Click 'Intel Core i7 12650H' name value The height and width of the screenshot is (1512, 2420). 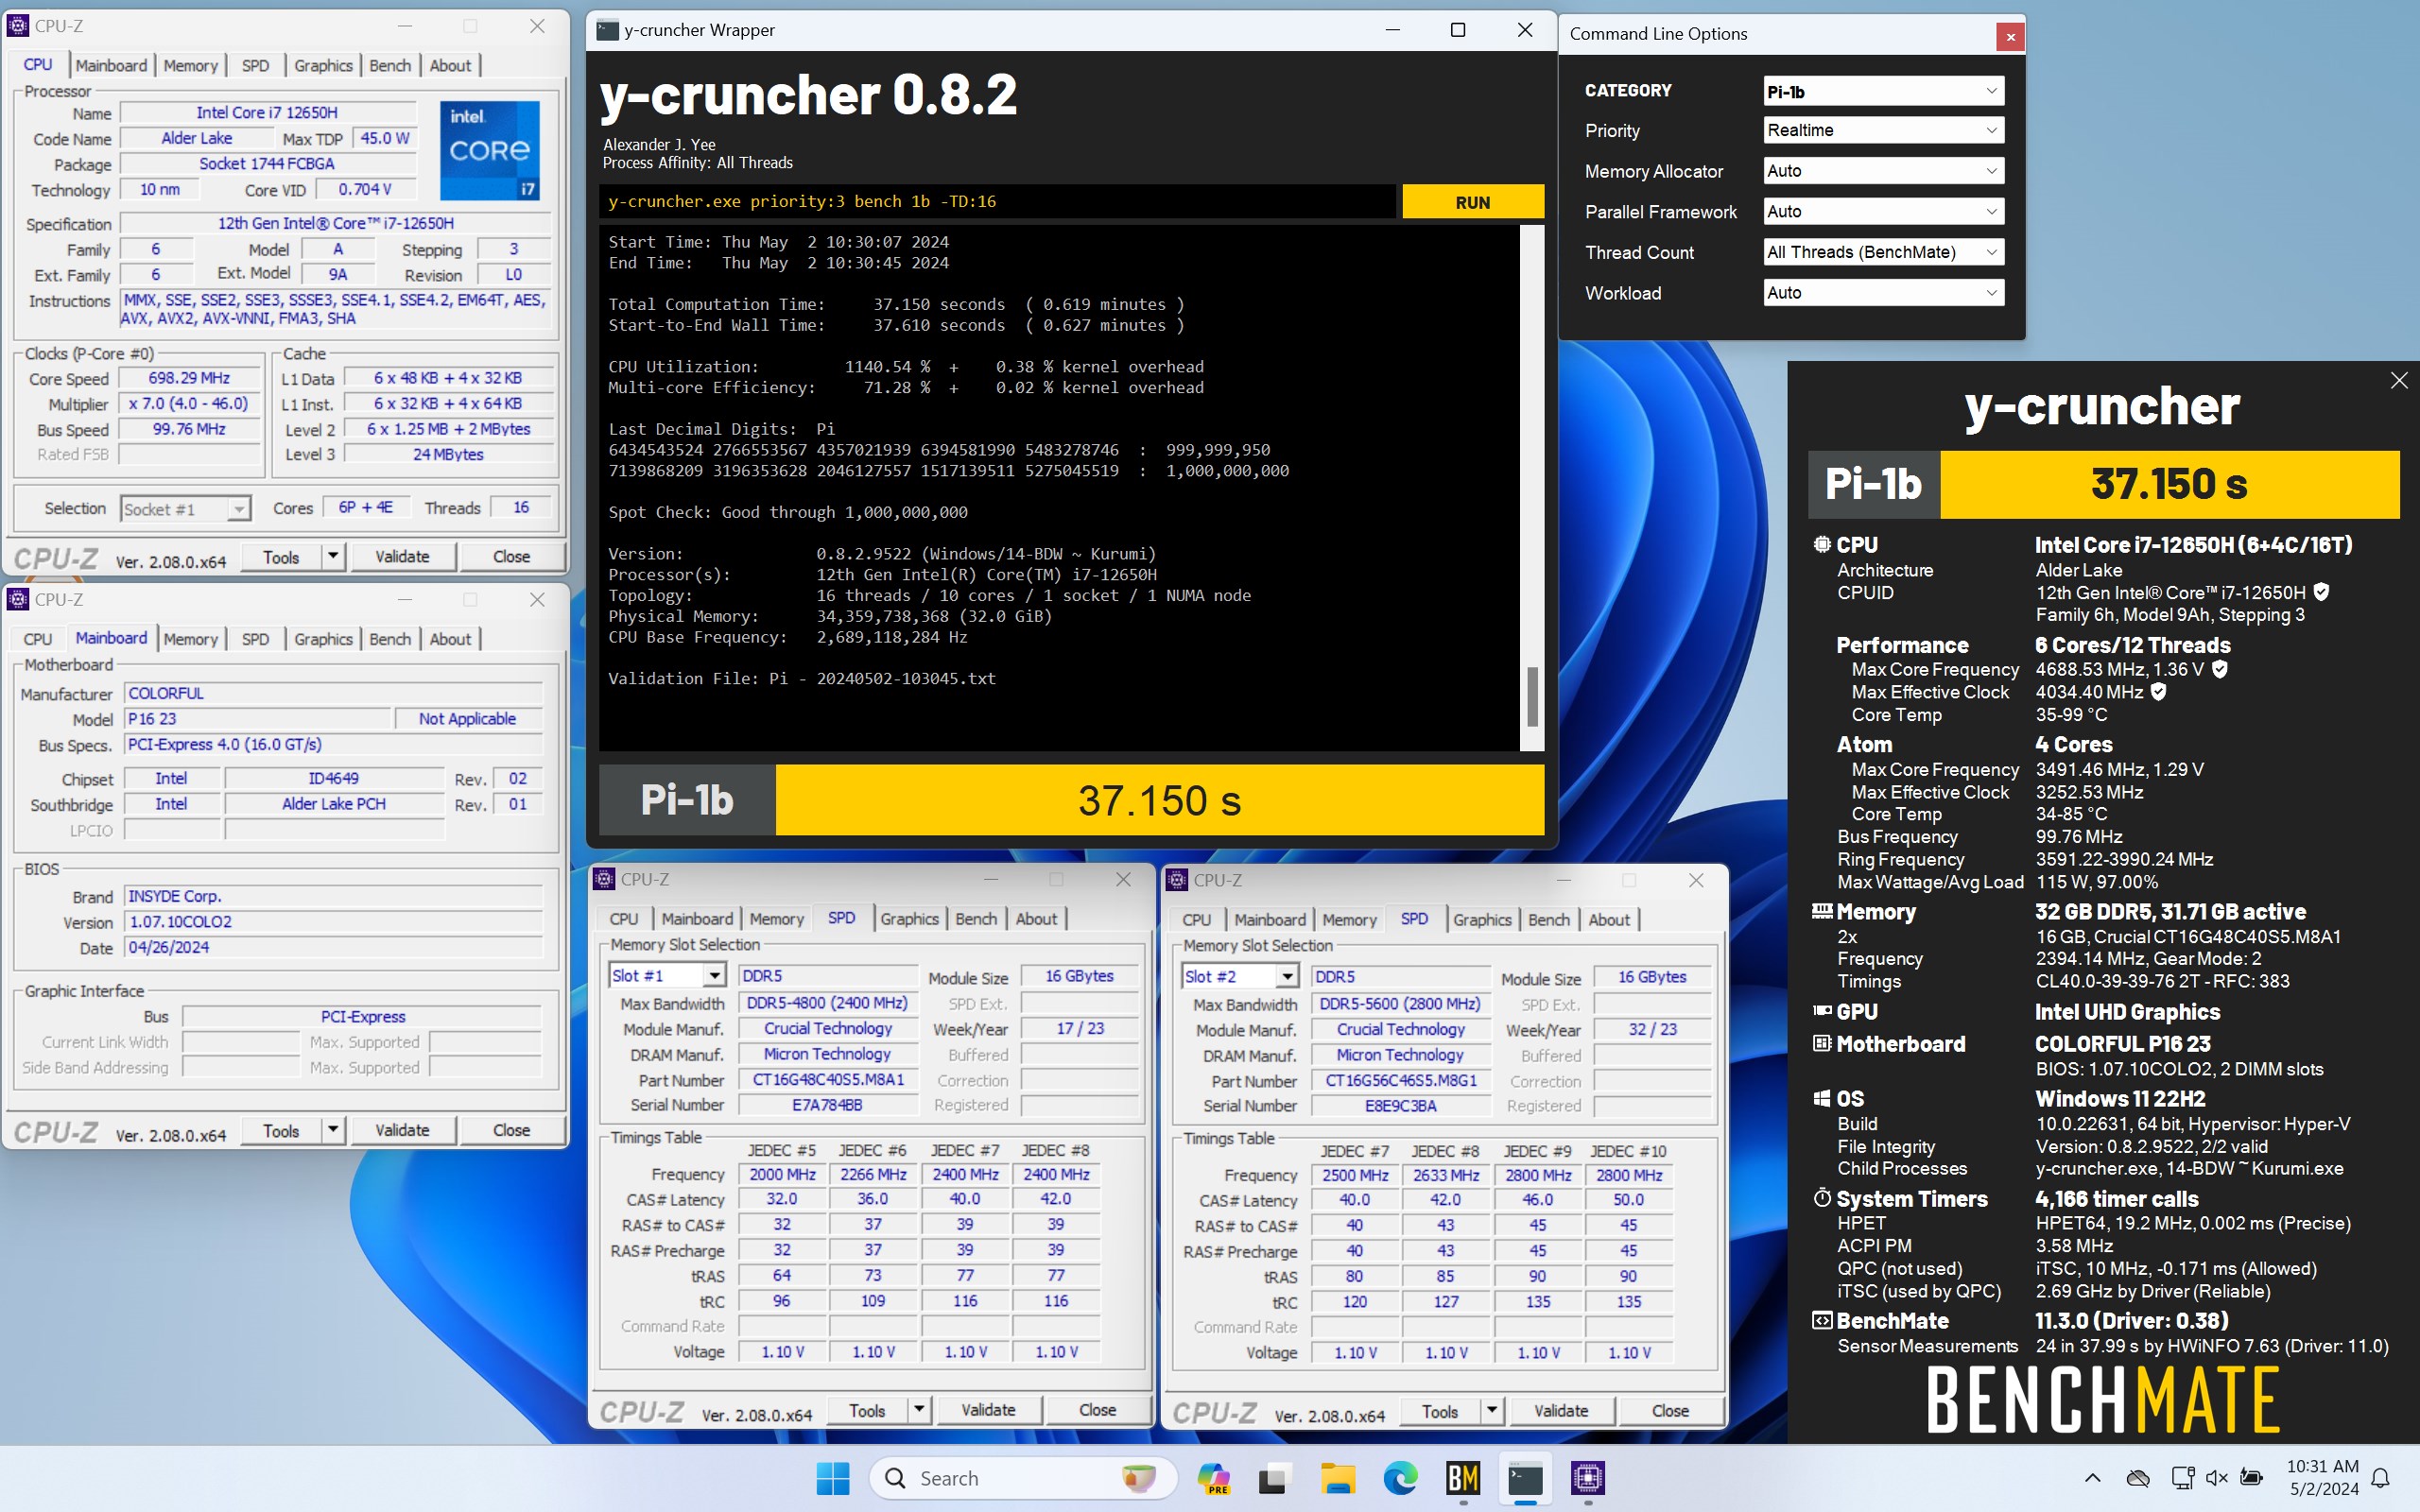pyautogui.click(x=267, y=113)
